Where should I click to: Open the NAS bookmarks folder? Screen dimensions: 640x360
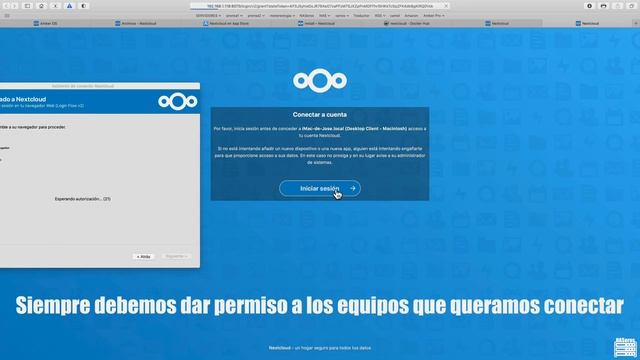[324, 16]
